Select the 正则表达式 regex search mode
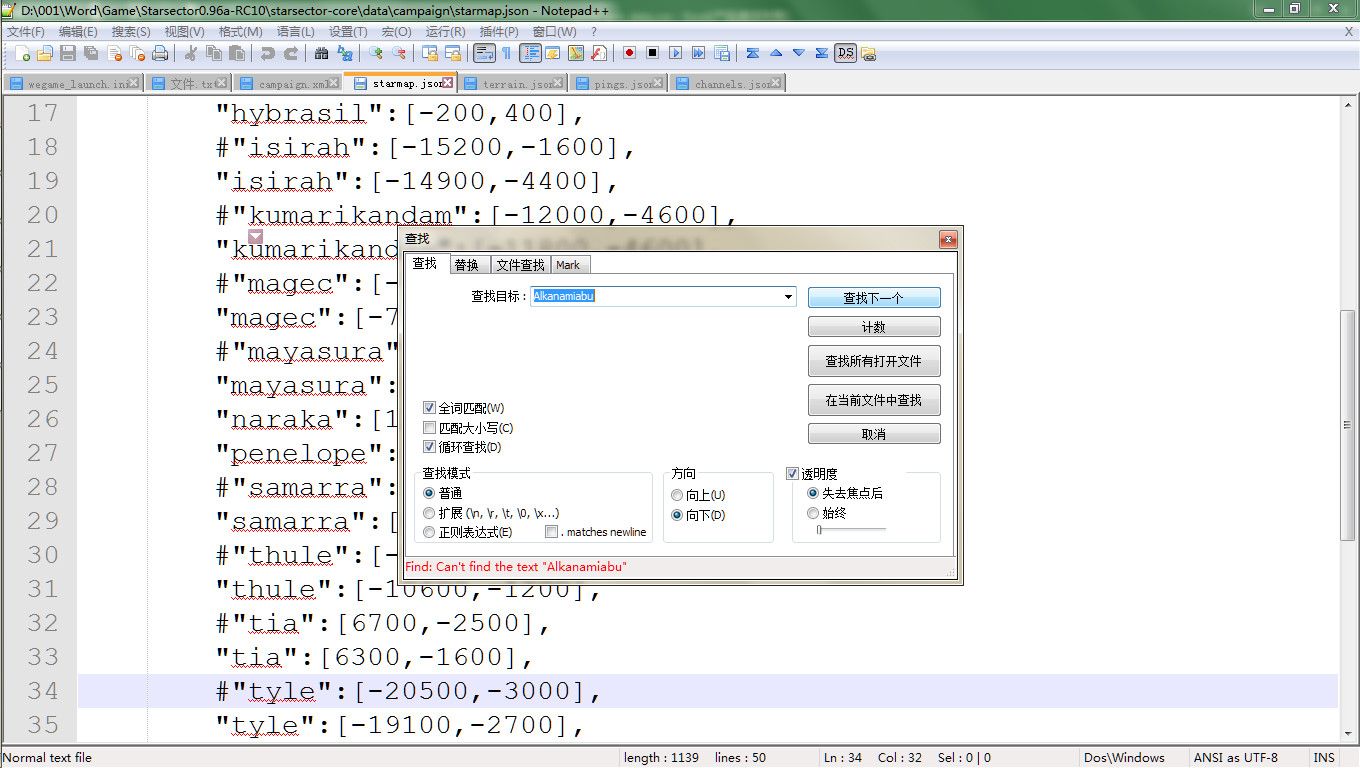Image resolution: width=1360 pixels, height=768 pixels. click(x=430, y=532)
